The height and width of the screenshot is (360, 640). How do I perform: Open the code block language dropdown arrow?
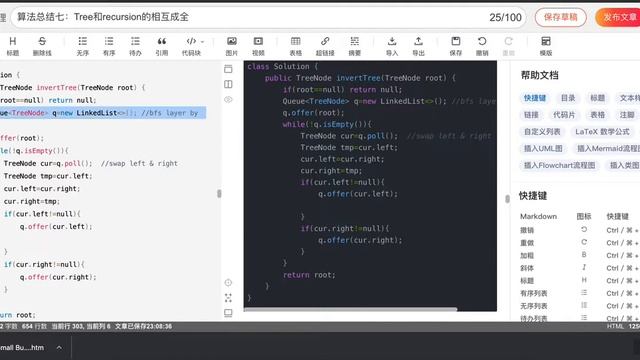pyautogui.click(x=202, y=42)
